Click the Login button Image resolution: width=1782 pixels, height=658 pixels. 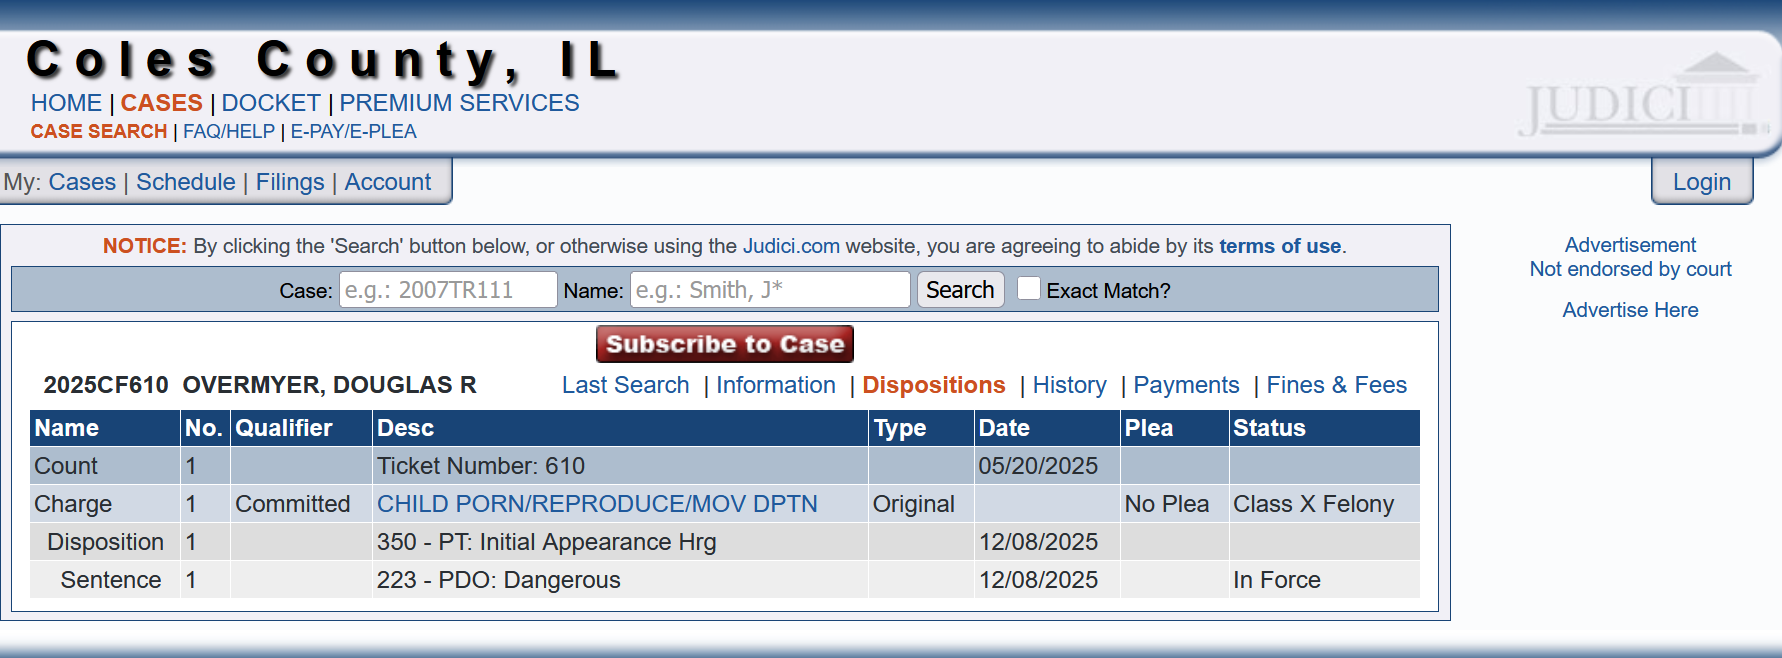(x=1702, y=182)
